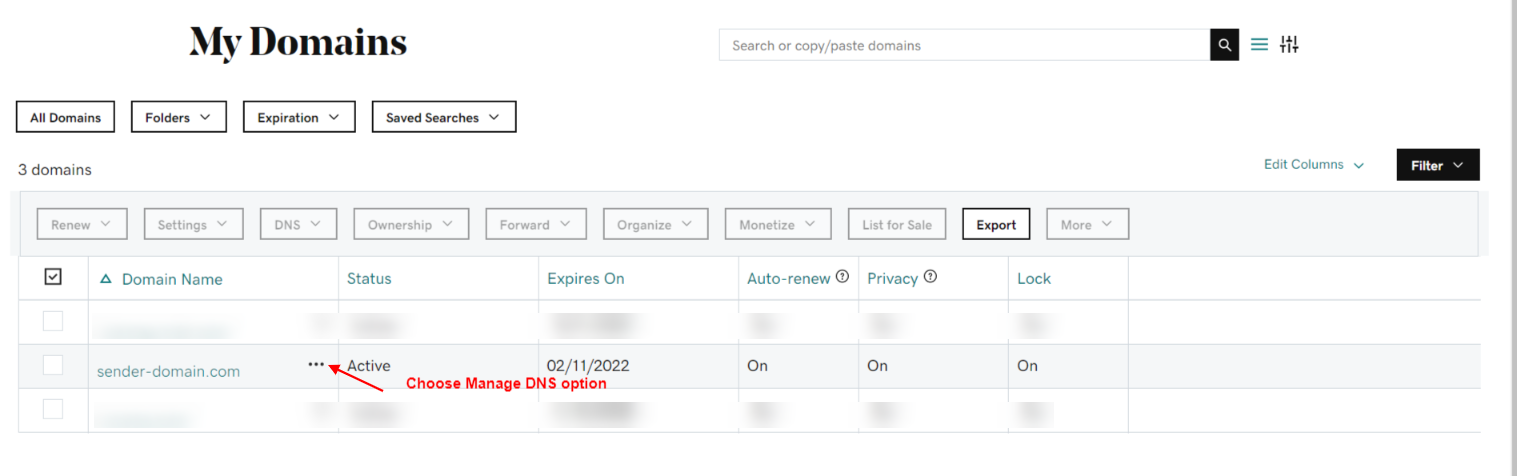Toggle the select-all domains checkbox
1517x476 pixels.
tap(53, 277)
